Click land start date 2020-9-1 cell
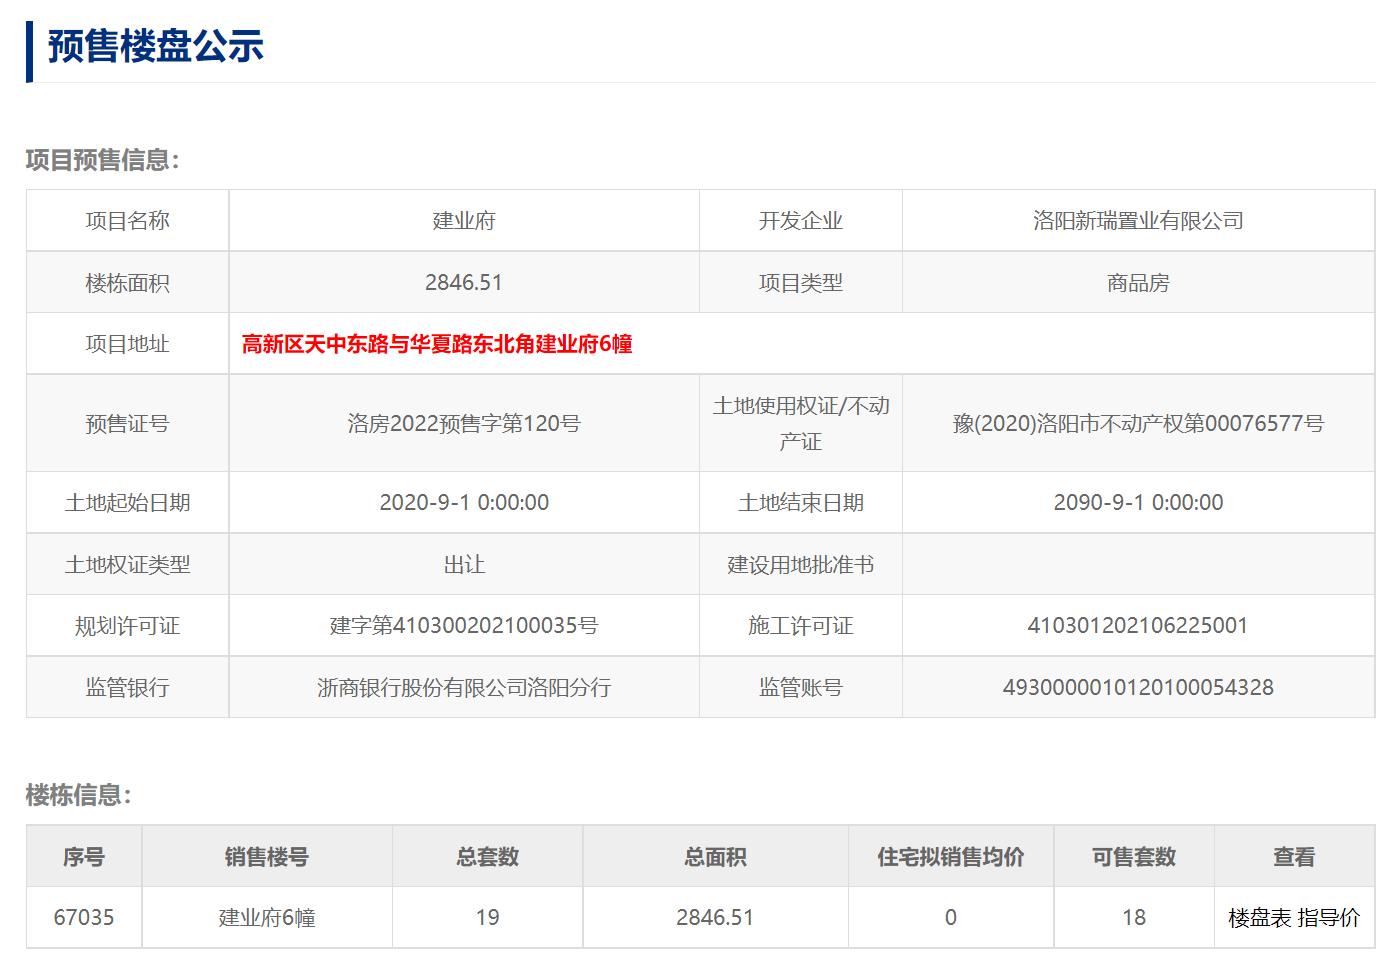The height and width of the screenshot is (959, 1398). 463,503
